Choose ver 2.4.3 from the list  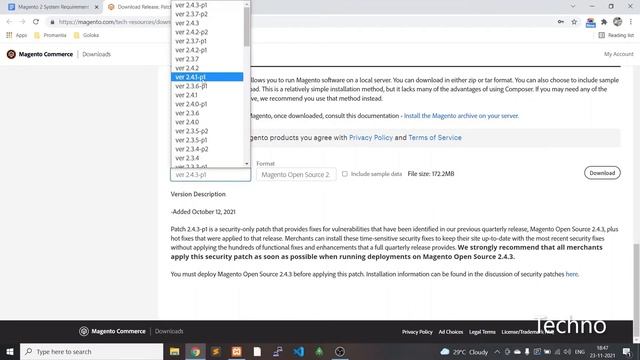207,23
